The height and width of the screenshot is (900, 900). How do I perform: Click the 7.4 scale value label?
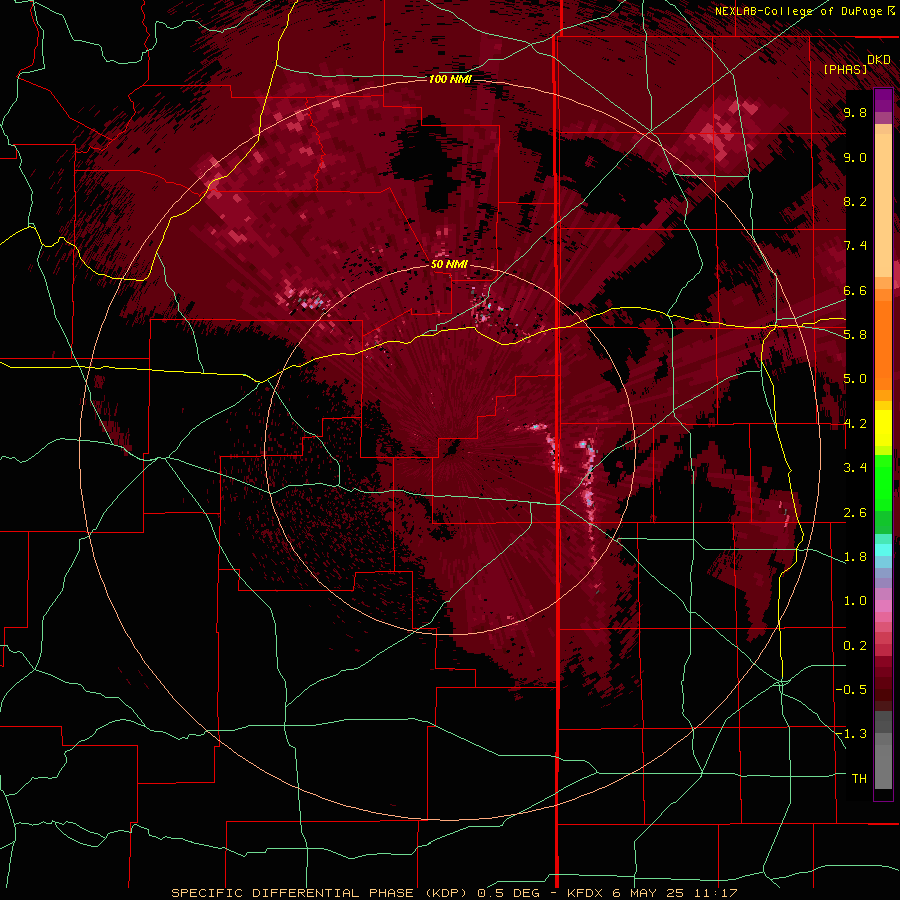click(x=855, y=246)
